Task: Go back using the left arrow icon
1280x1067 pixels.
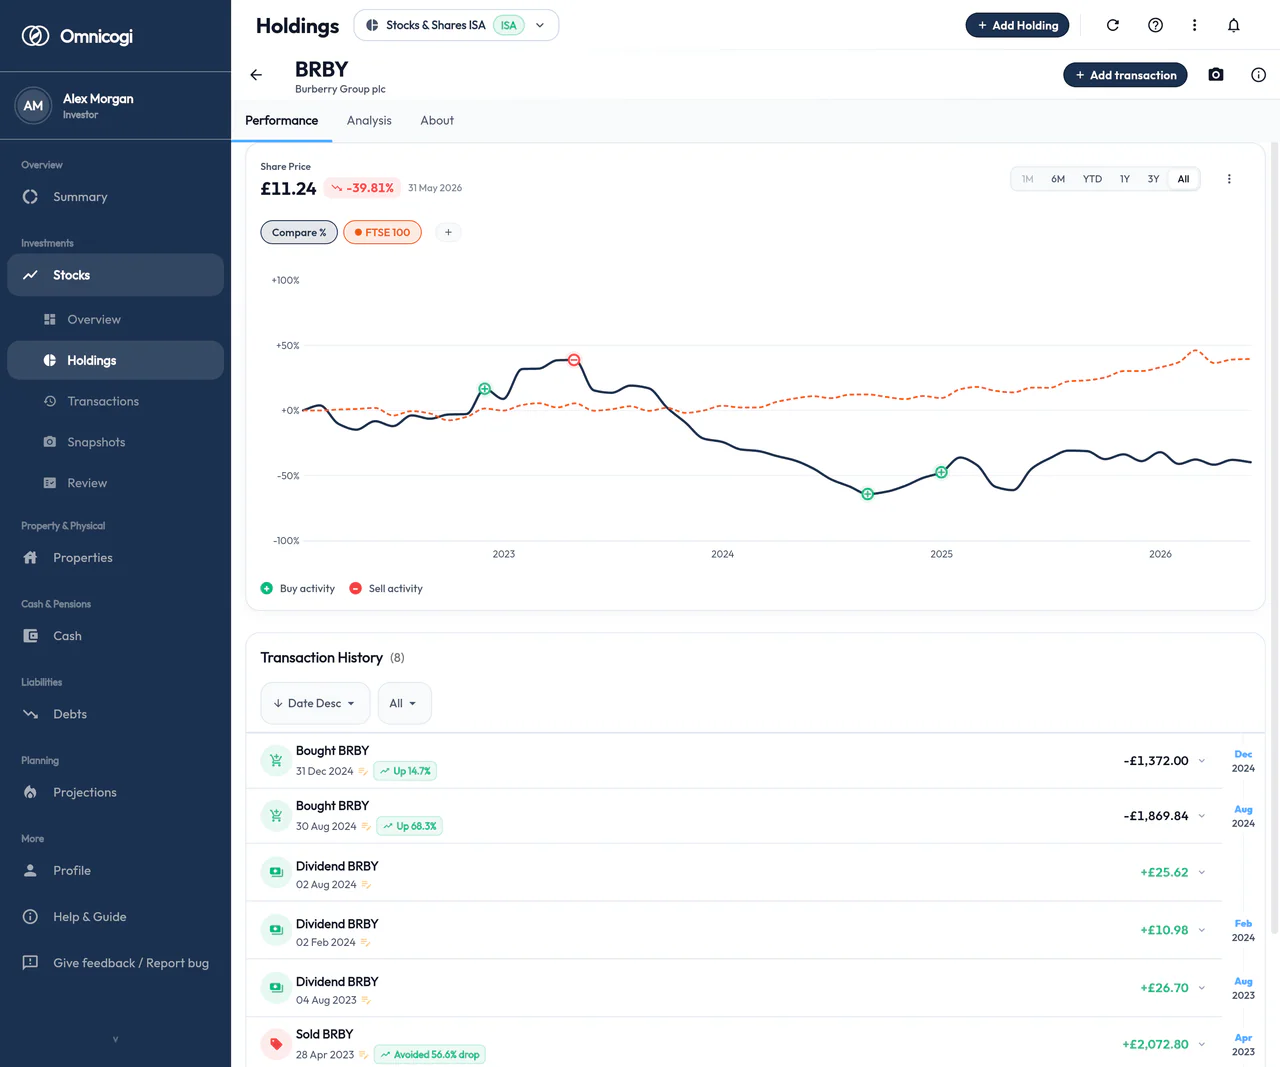Action: point(256,75)
